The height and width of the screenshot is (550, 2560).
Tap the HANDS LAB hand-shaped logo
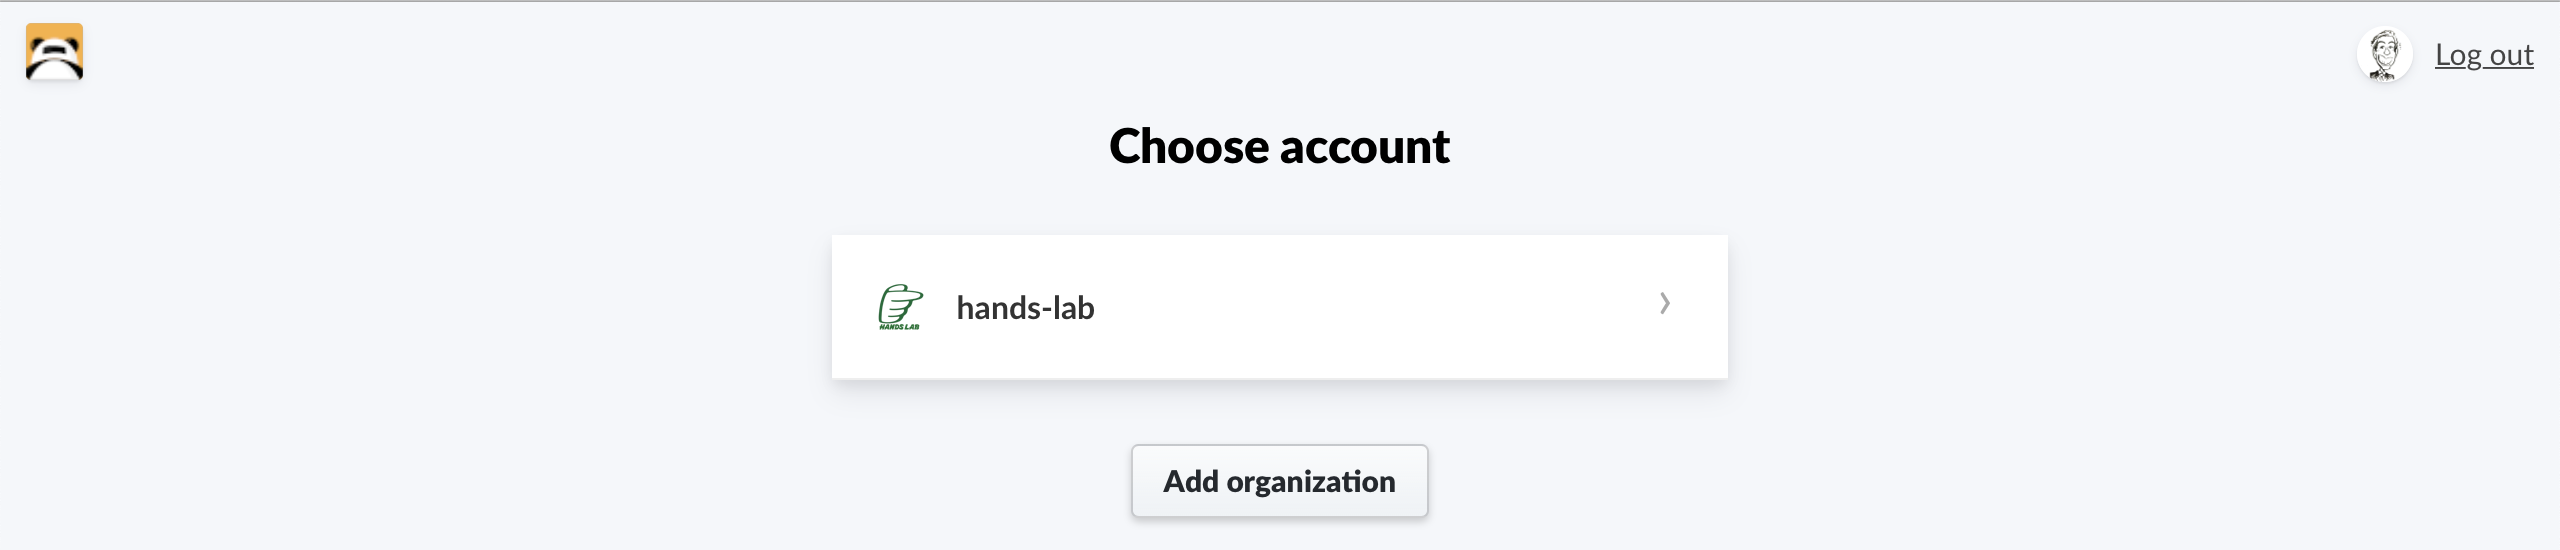pyautogui.click(x=900, y=307)
